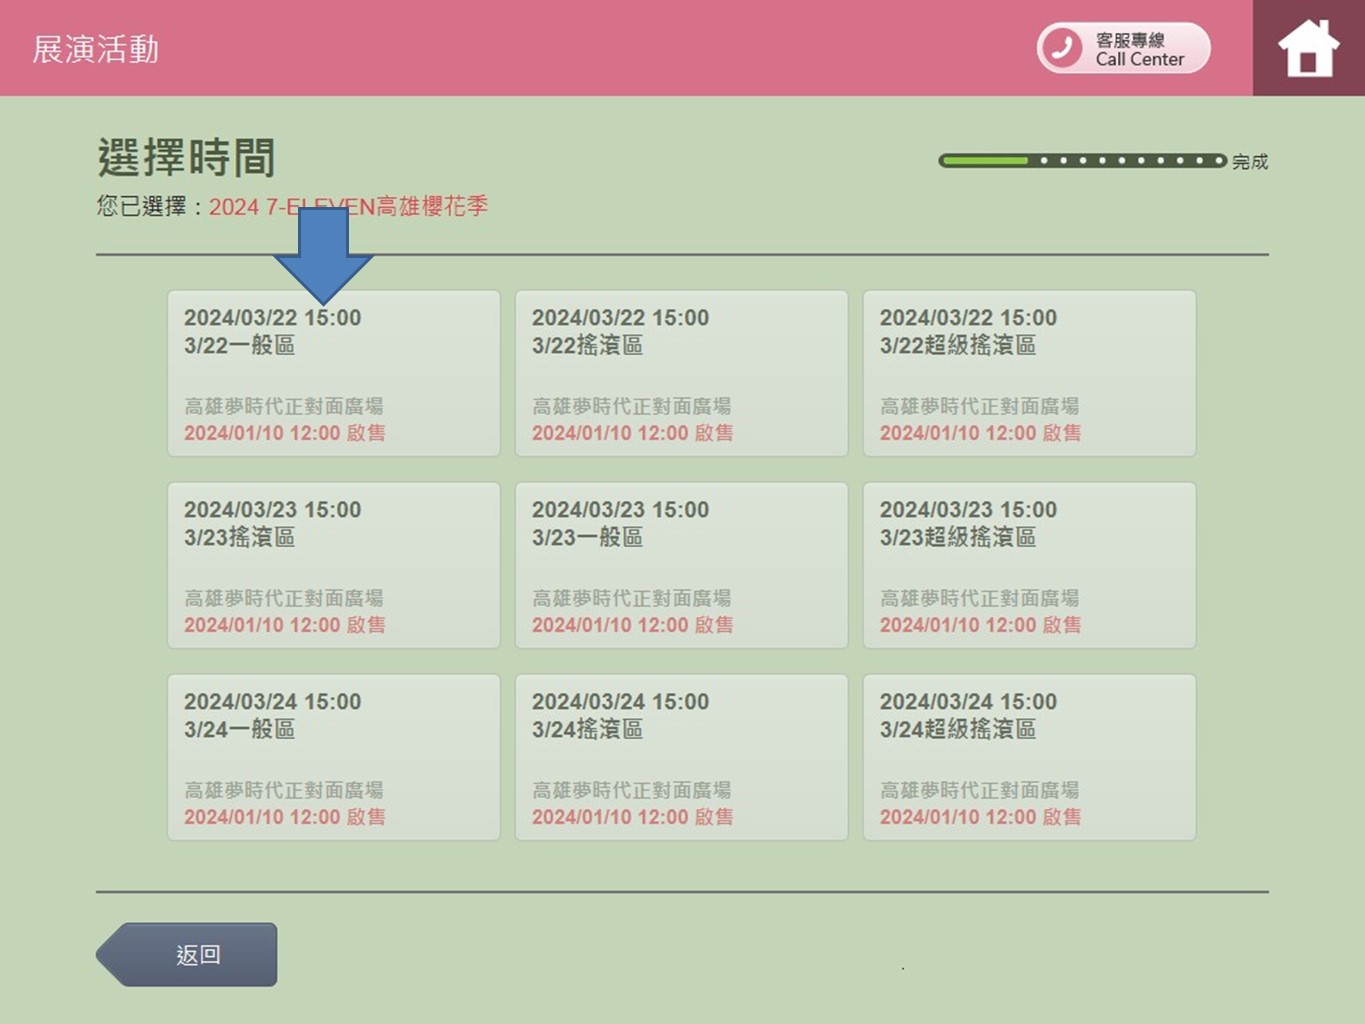Pick the 3/23超級搖滾區 session card

click(1029, 566)
